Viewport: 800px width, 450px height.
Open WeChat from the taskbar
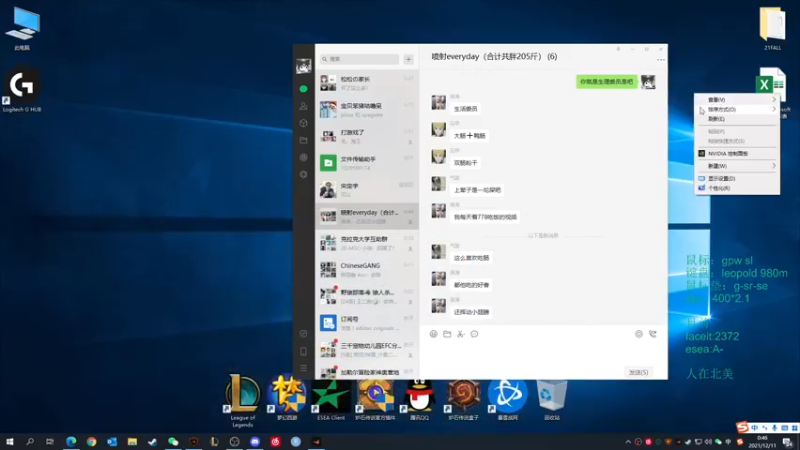173,441
